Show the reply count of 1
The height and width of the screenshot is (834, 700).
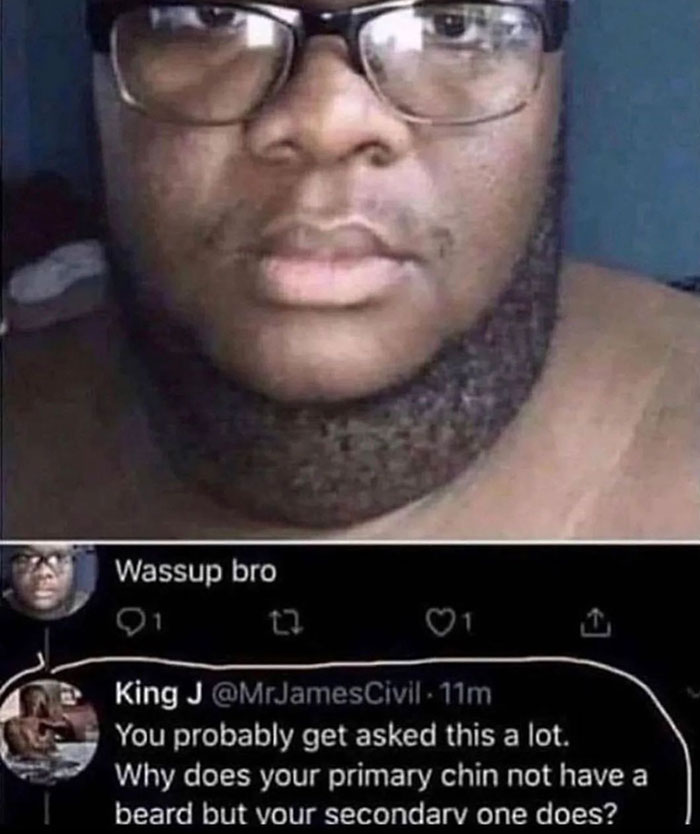[159, 622]
